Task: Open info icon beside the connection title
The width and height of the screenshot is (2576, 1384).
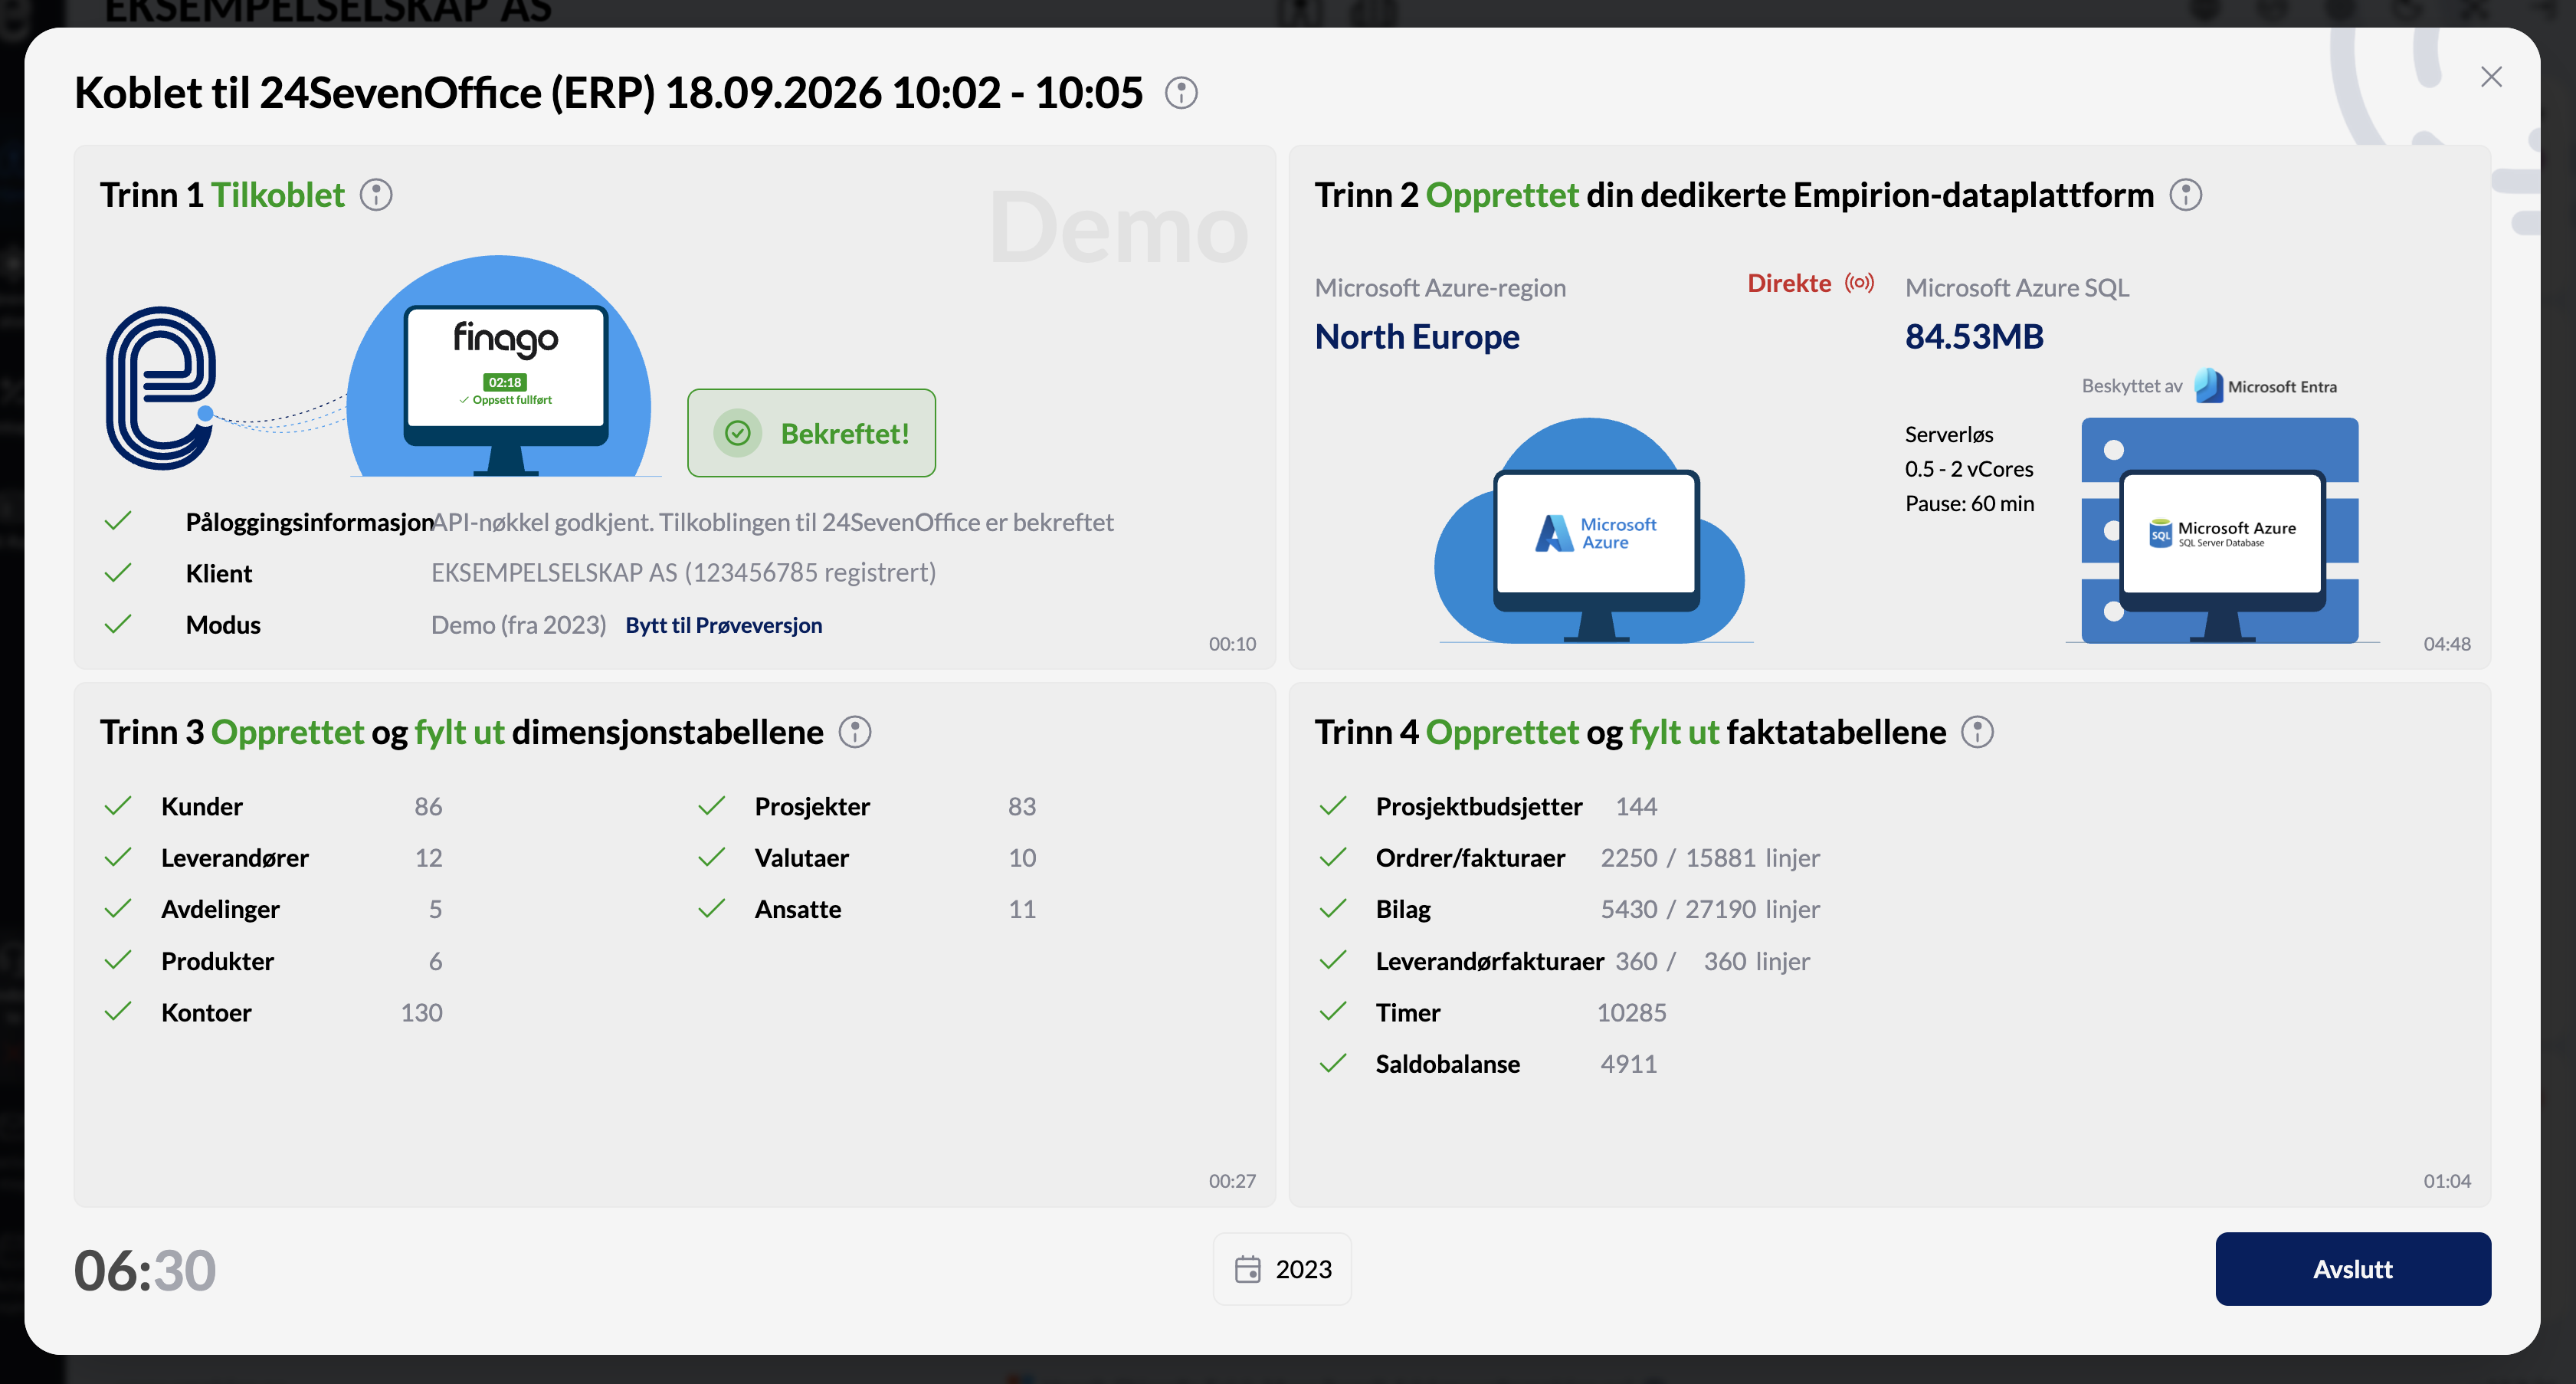Action: 1181,93
